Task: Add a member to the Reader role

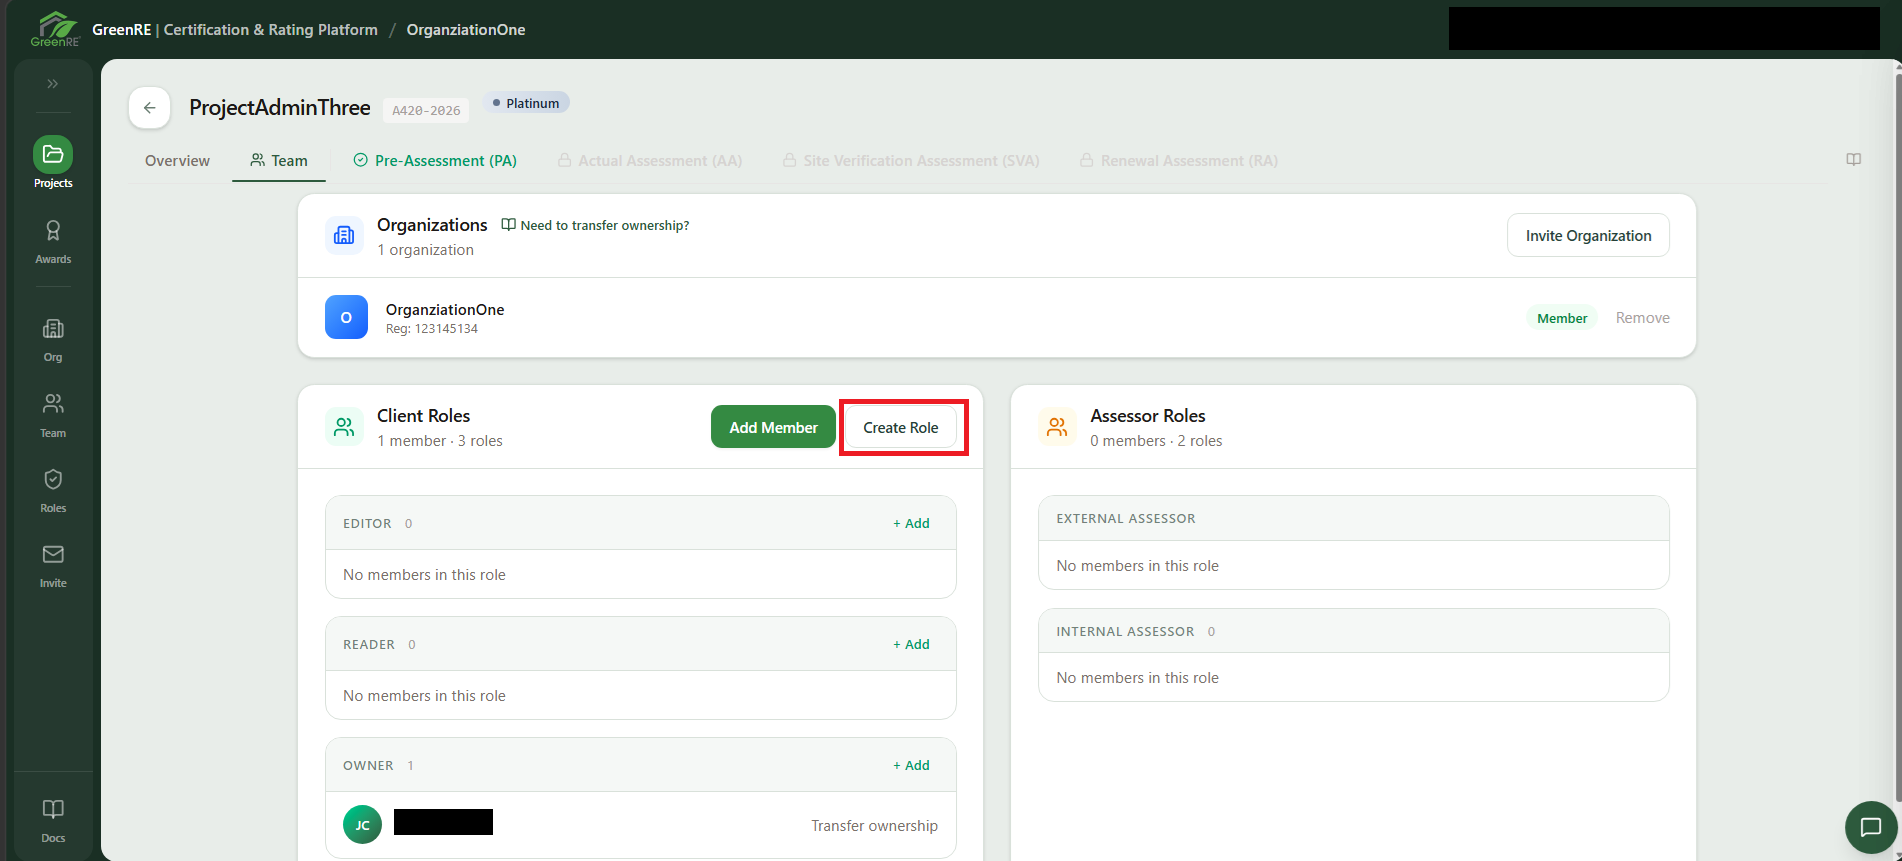Action: click(911, 644)
